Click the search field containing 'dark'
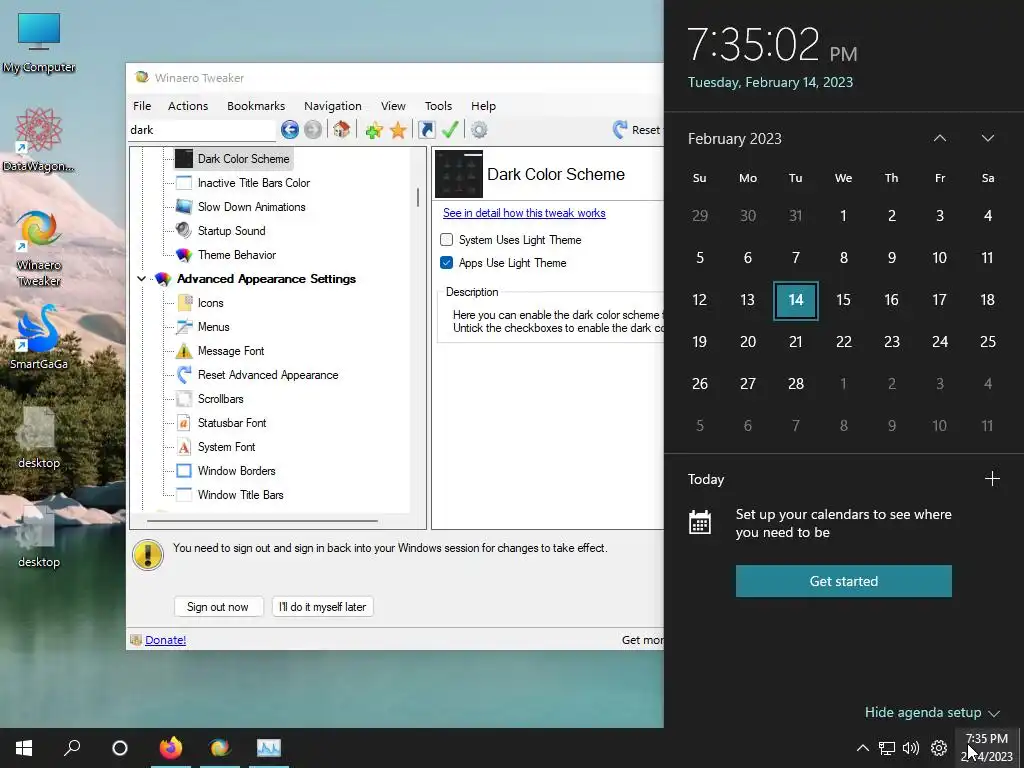Screen dimensions: 1024x768 pyautogui.click(x=202, y=130)
